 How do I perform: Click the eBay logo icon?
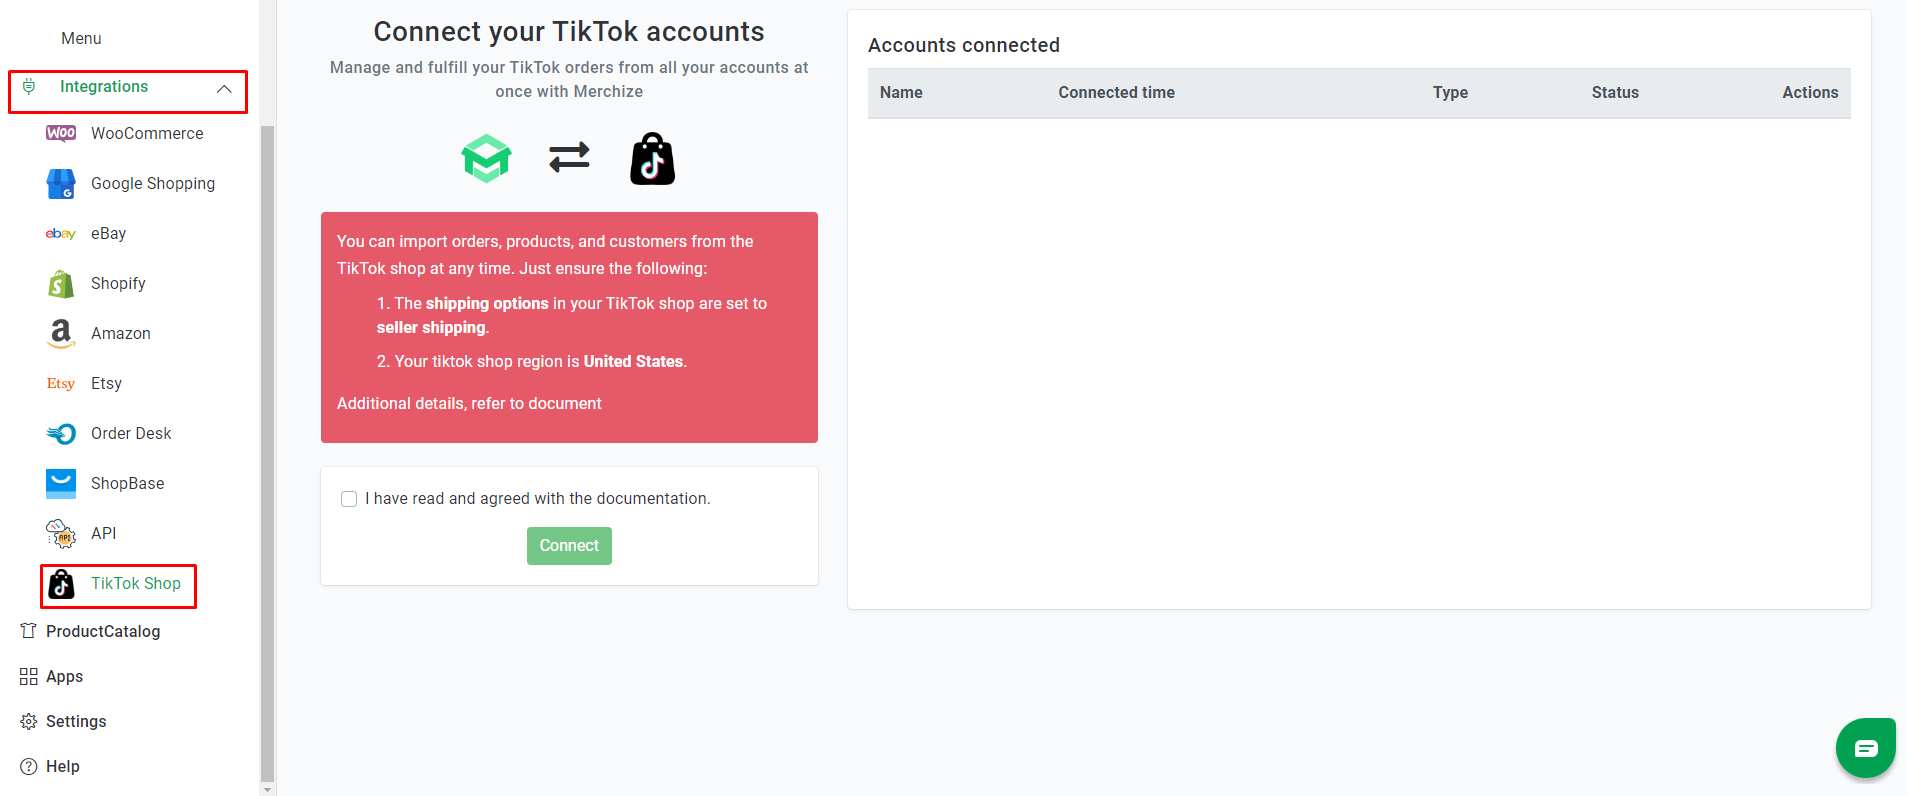pos(61,234)
